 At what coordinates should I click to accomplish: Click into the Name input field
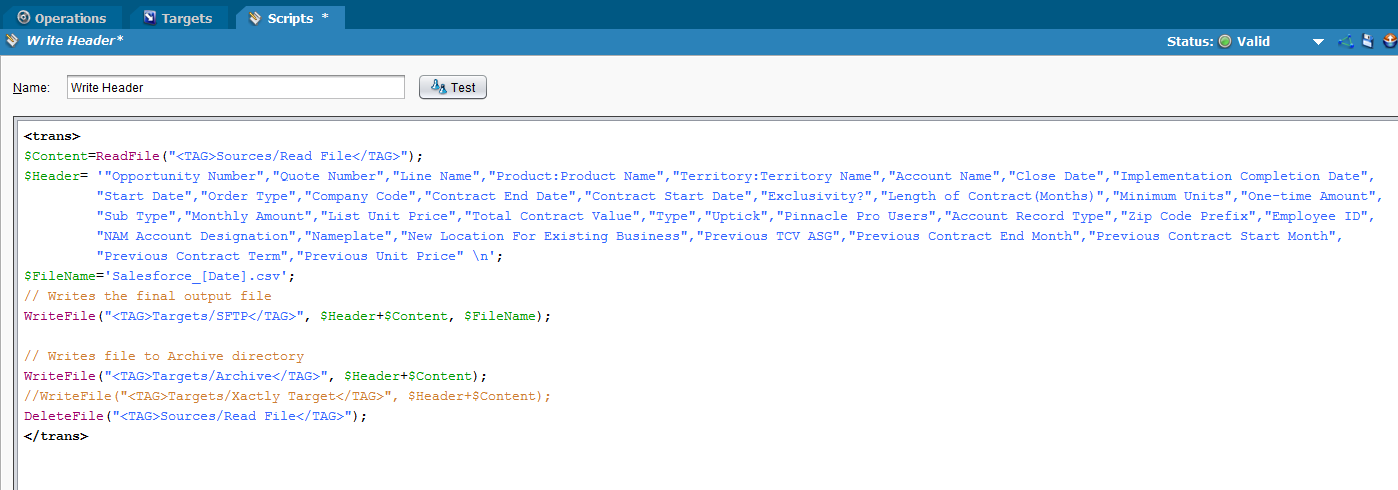click(x=236, y=87)
